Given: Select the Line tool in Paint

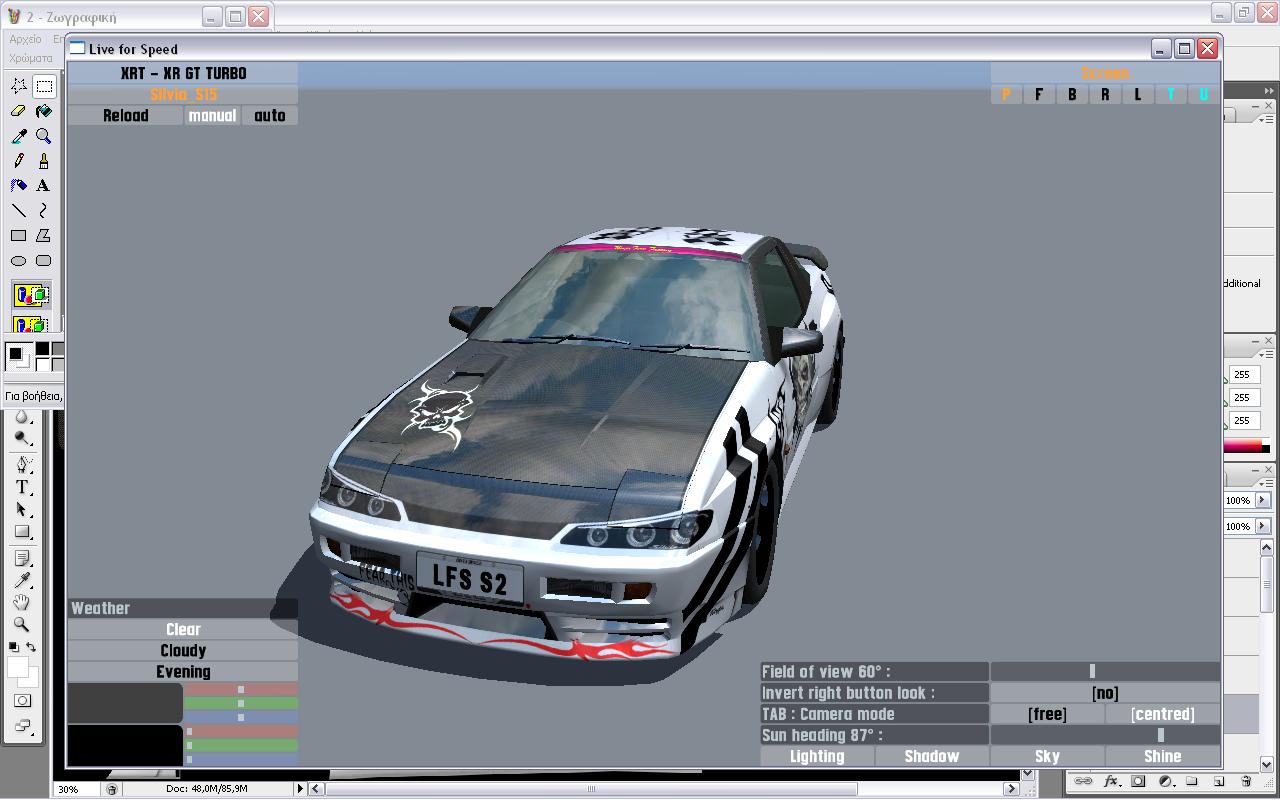Looking at the screenshot, I should [19, 211].
